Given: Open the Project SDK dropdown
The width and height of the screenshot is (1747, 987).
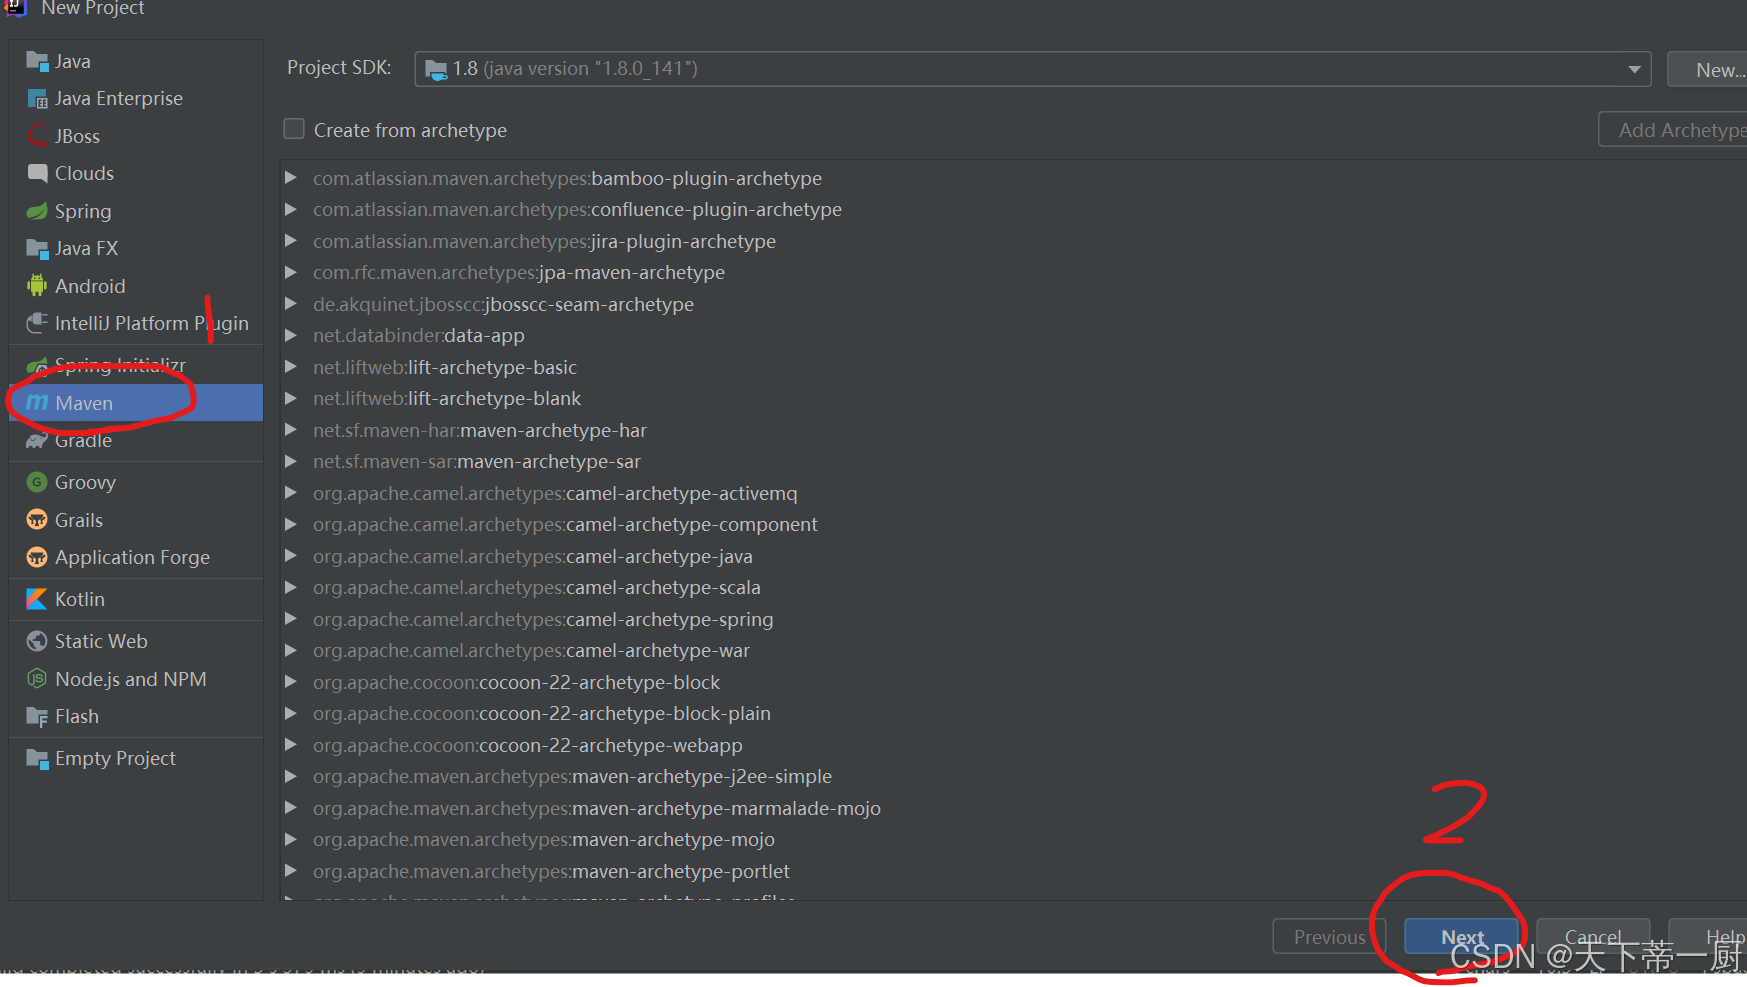Looking at the screenshot, I should [x=1634, y=69].
